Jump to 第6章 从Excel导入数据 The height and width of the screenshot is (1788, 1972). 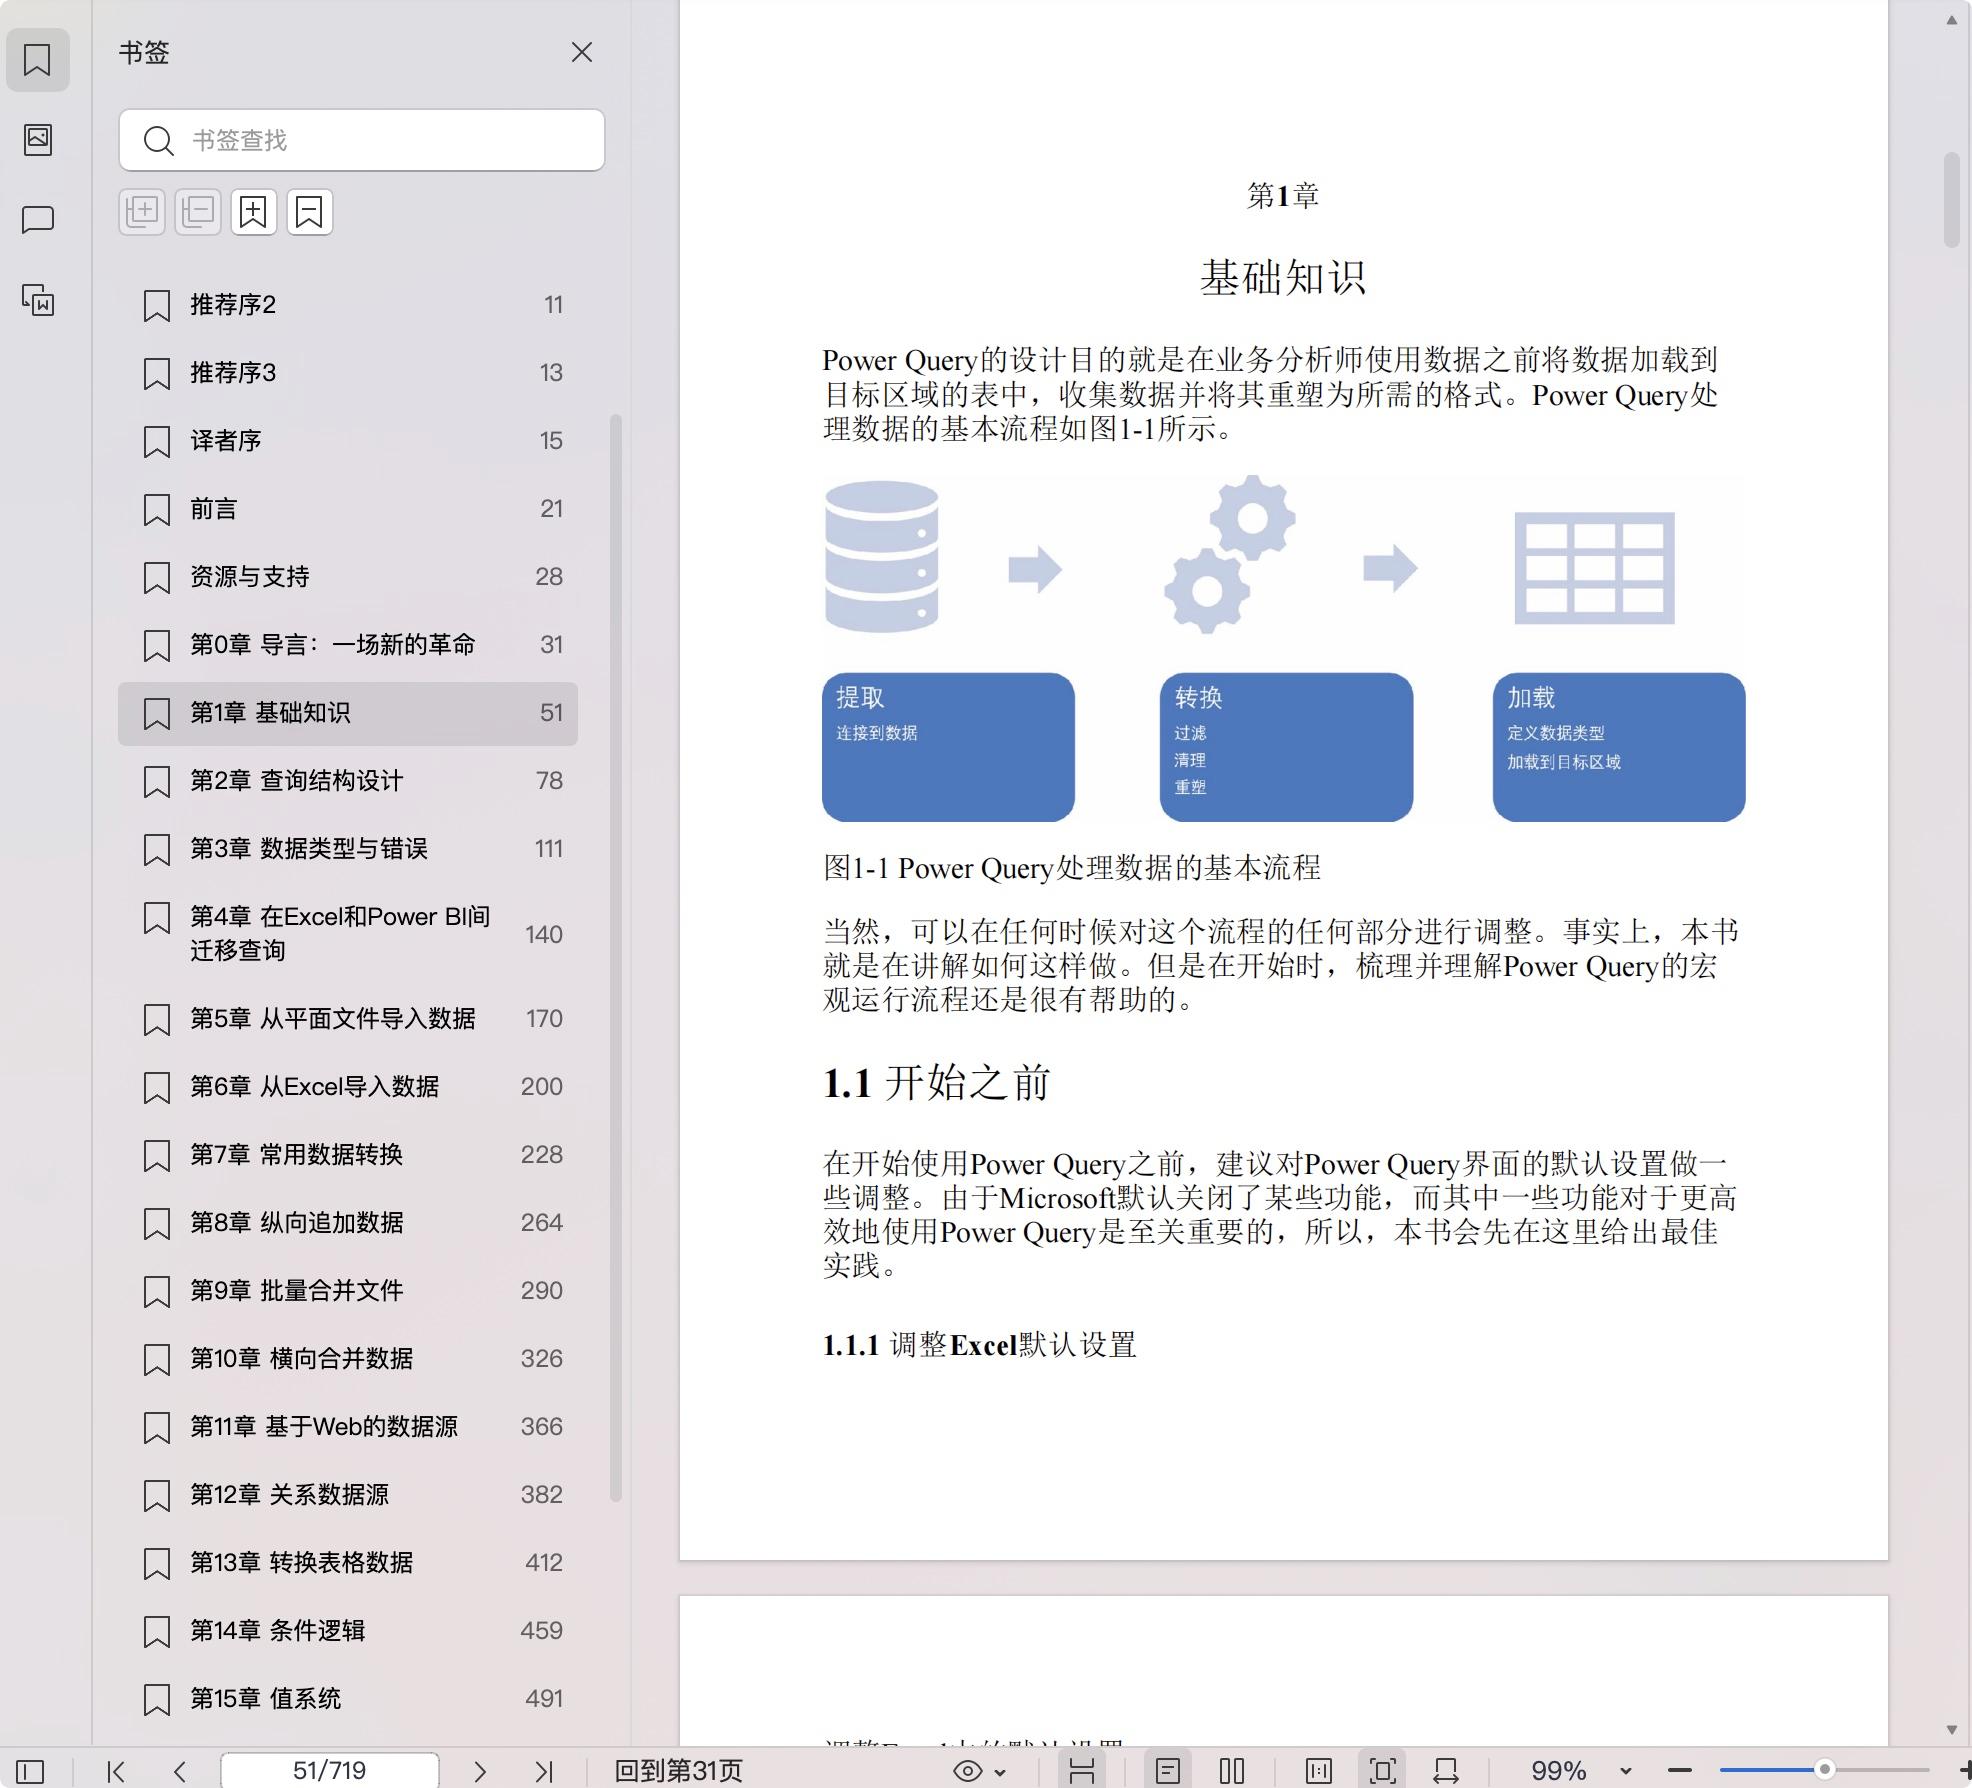(x=348, y=1087)
